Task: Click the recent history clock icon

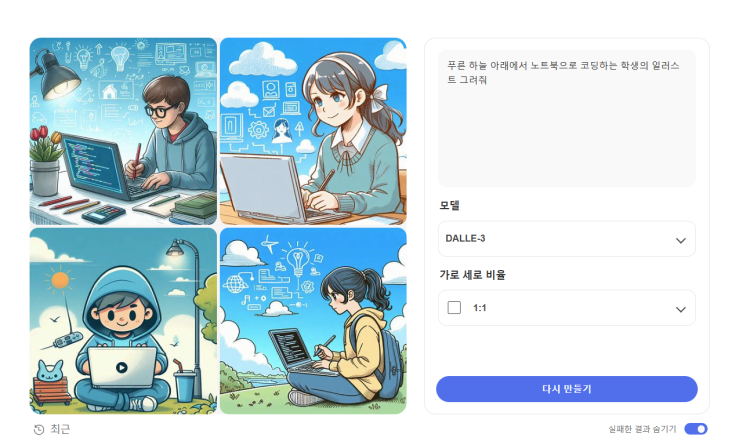Action: coord(39,429)
